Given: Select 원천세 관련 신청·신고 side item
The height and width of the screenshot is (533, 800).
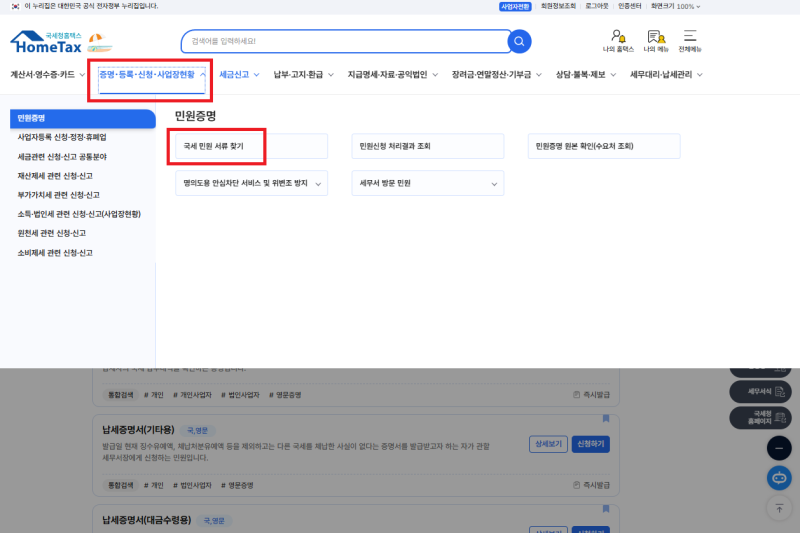Looking at the screenshot, I should (52, 233).
